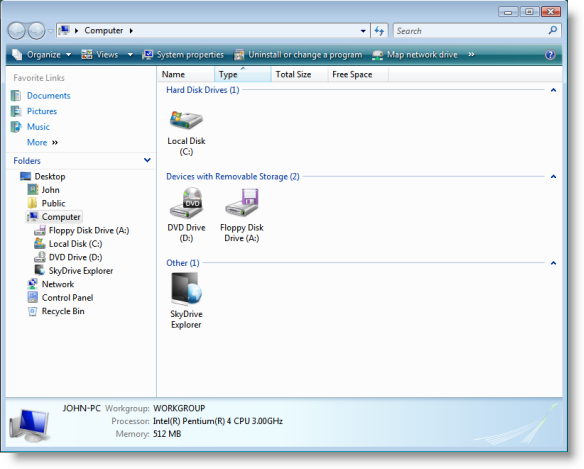Open the address bar history dropdown
584x469 pixels.
click(x=363, y=31)
